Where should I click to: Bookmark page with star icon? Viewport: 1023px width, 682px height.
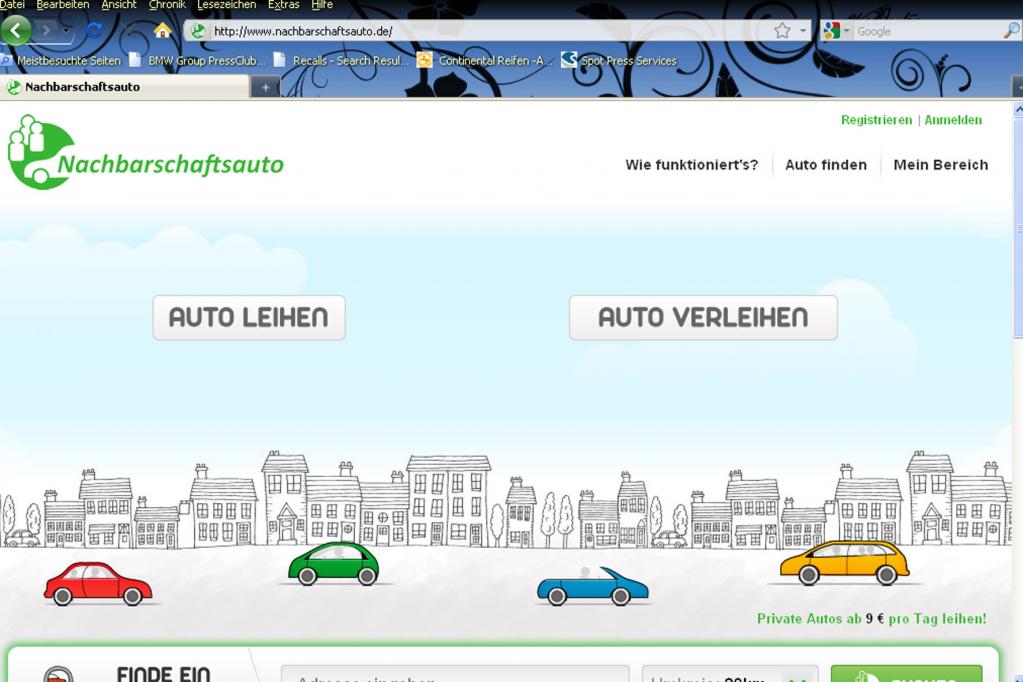[x=782, y=31]
